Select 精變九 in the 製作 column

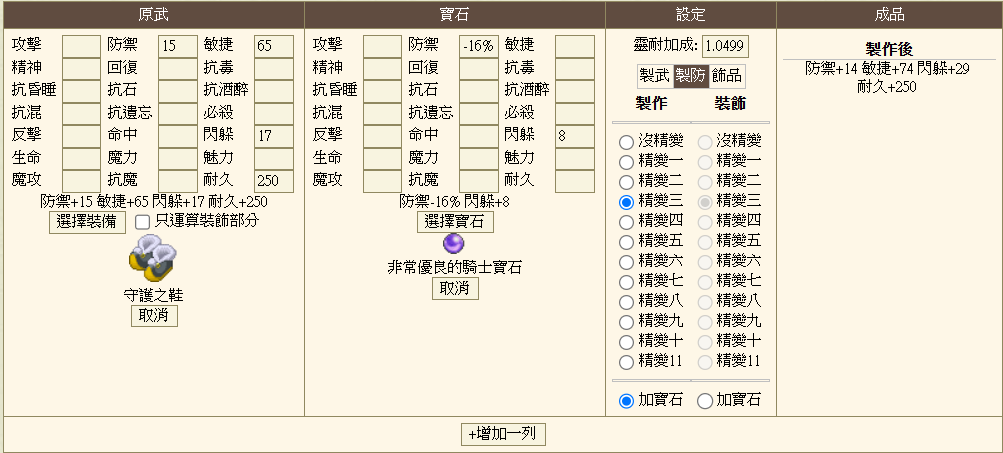pos(626,322)
